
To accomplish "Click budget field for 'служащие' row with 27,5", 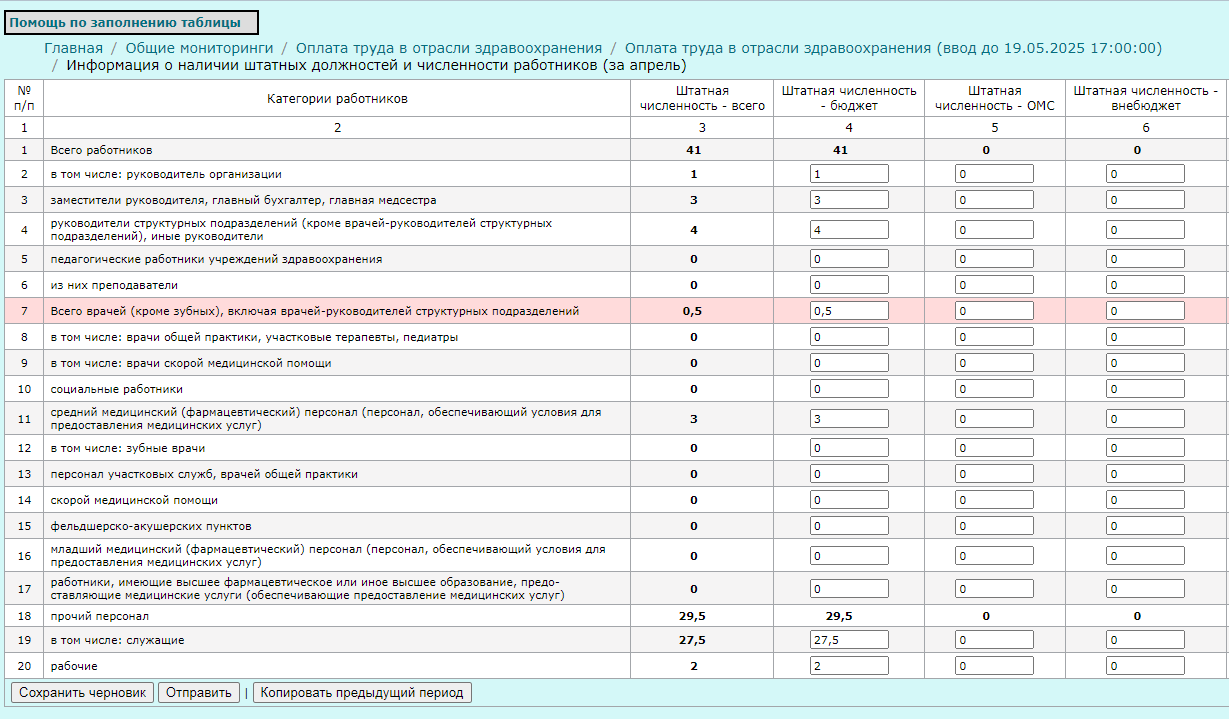I will coord(849,640).
